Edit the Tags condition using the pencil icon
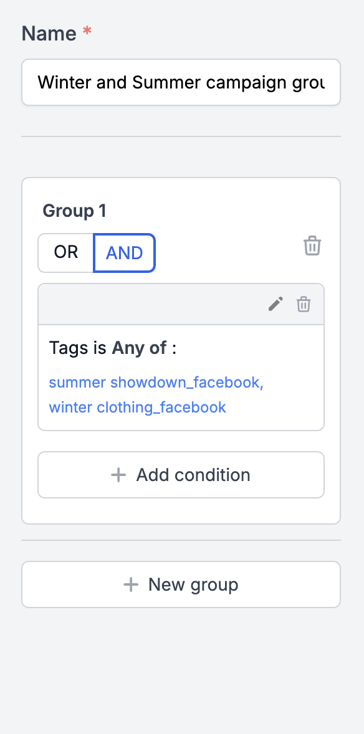Viewport: 364px width, 734px height. tap(276, 304)
